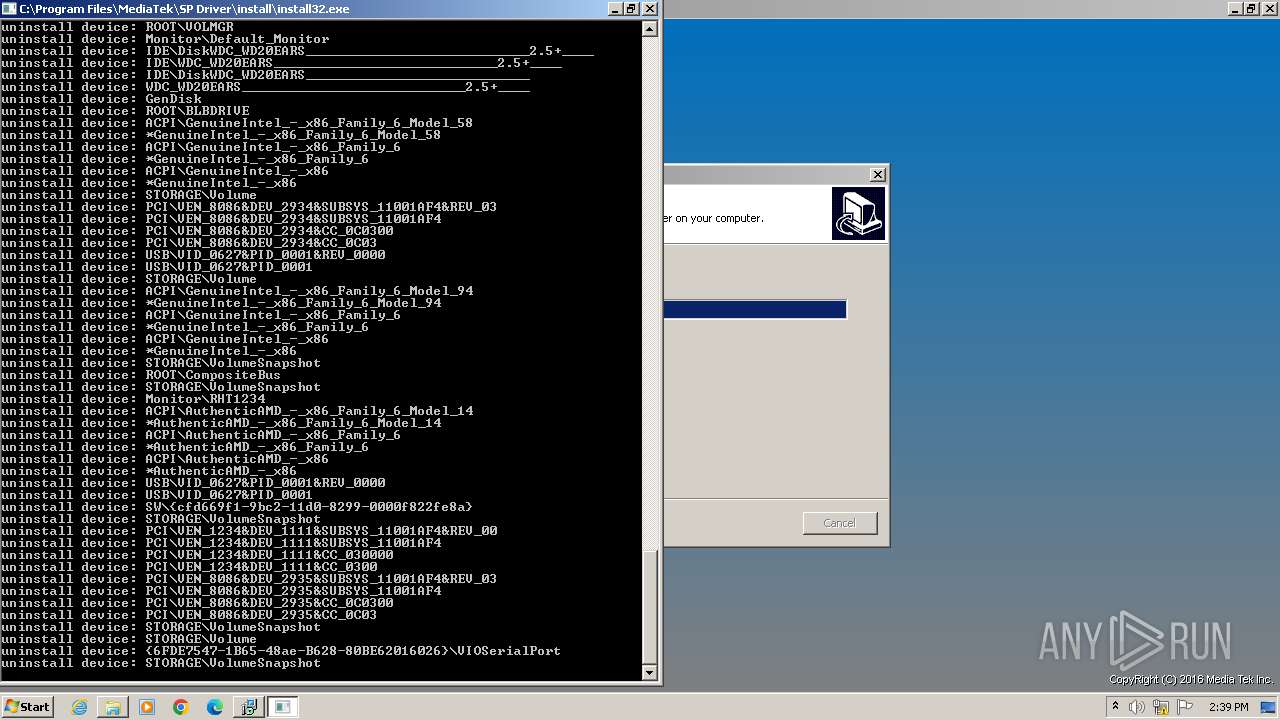
Task: Open the volume speaker tray icon
Action: (x=1137, y=707)
